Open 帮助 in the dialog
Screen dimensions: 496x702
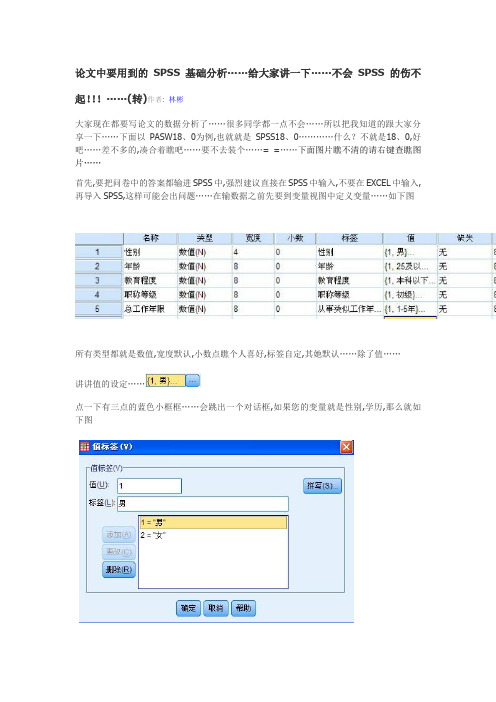(243, 608)
